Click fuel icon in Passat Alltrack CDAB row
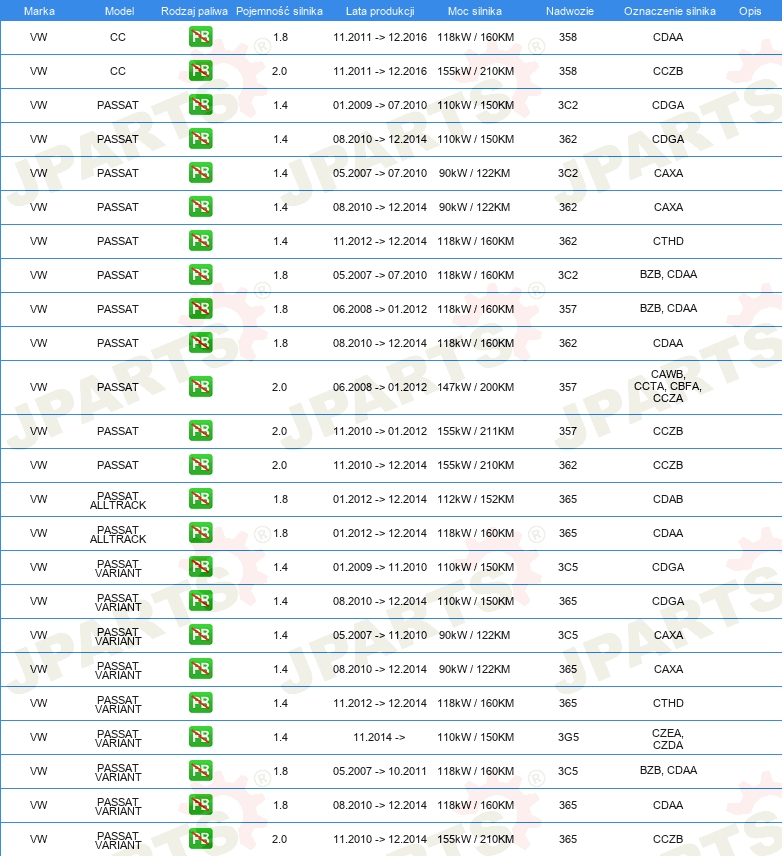Image resolution: width=782 pixels, height=856 pixels. [x=200, y=499]
